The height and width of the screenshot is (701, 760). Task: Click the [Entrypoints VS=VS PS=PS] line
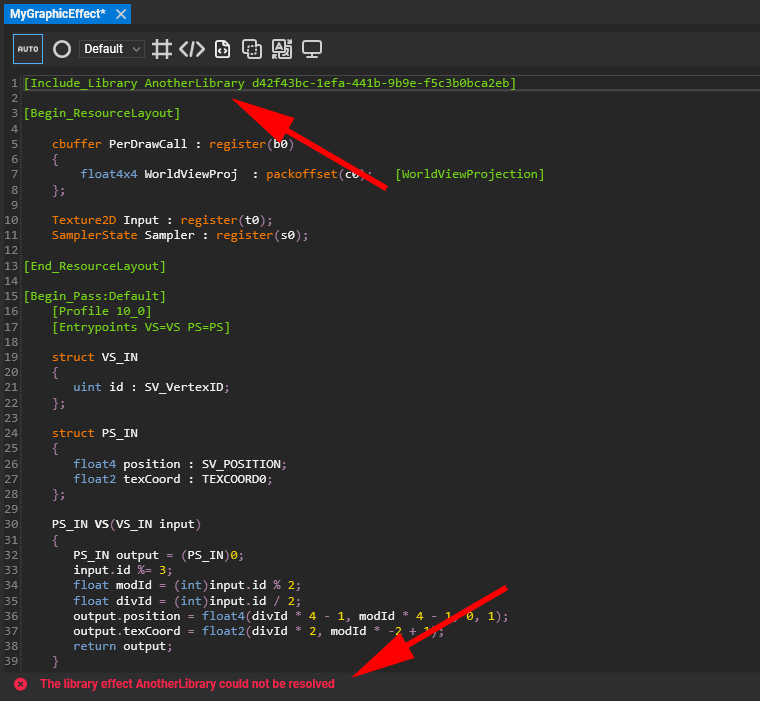coord(141,327)
